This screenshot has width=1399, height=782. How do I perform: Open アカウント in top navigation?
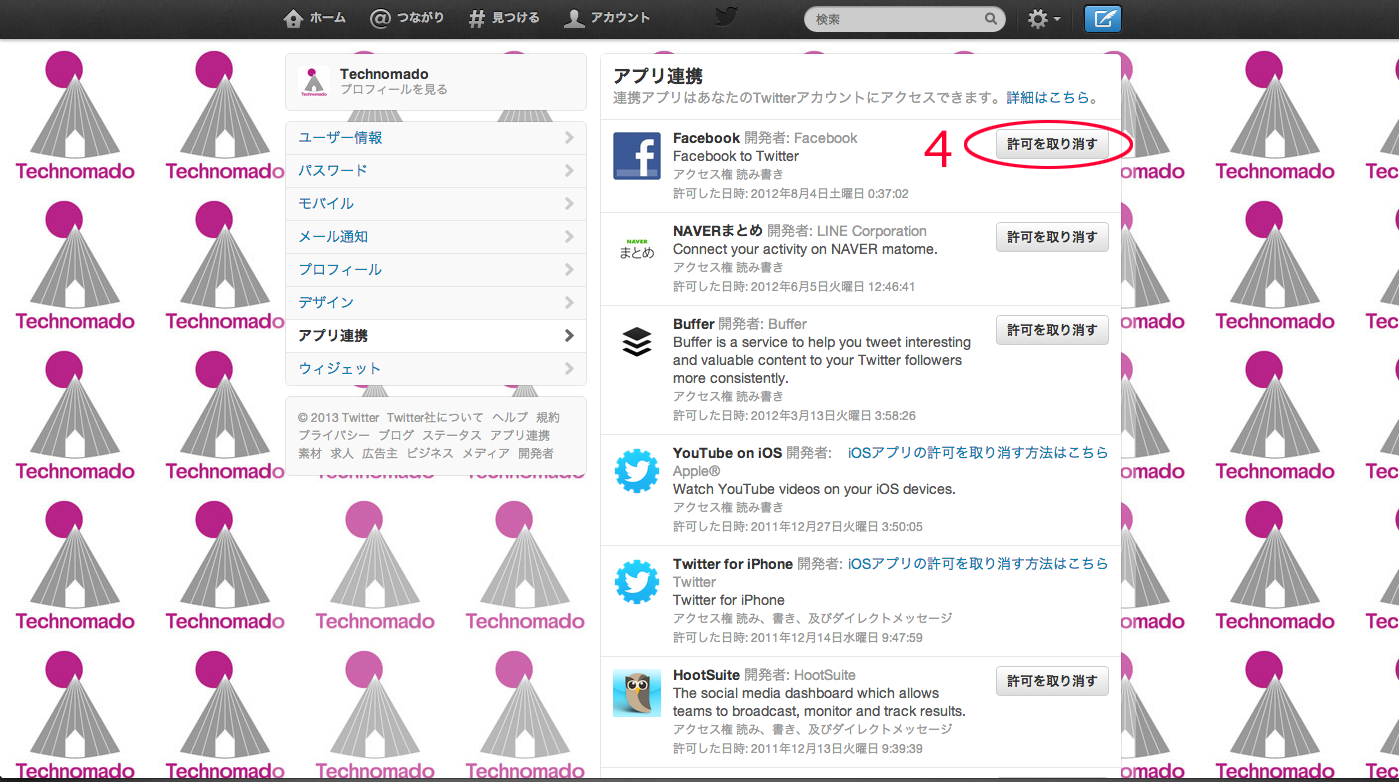coord(607,18)
